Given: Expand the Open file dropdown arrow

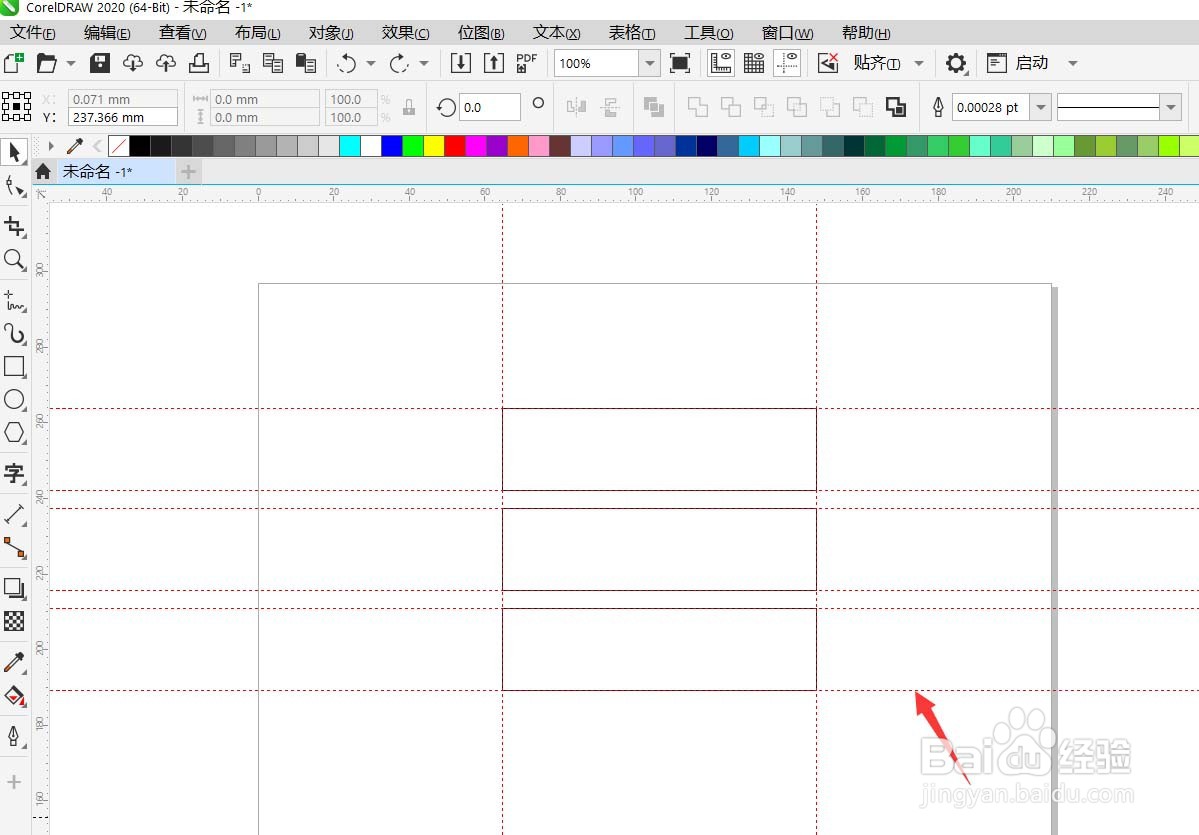Looking at the screenshot, I should [x=71, y=63].
